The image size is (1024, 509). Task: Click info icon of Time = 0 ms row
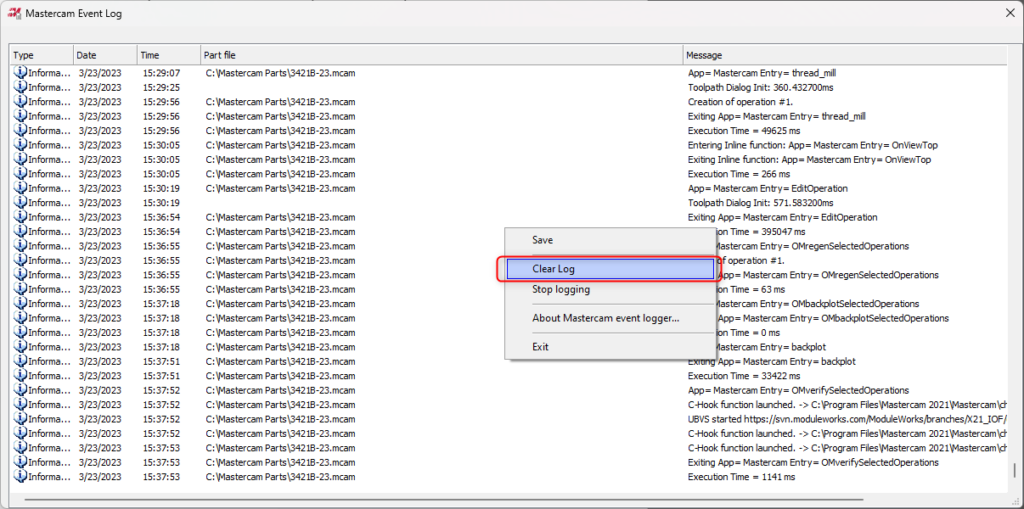(x=20, y=332)
